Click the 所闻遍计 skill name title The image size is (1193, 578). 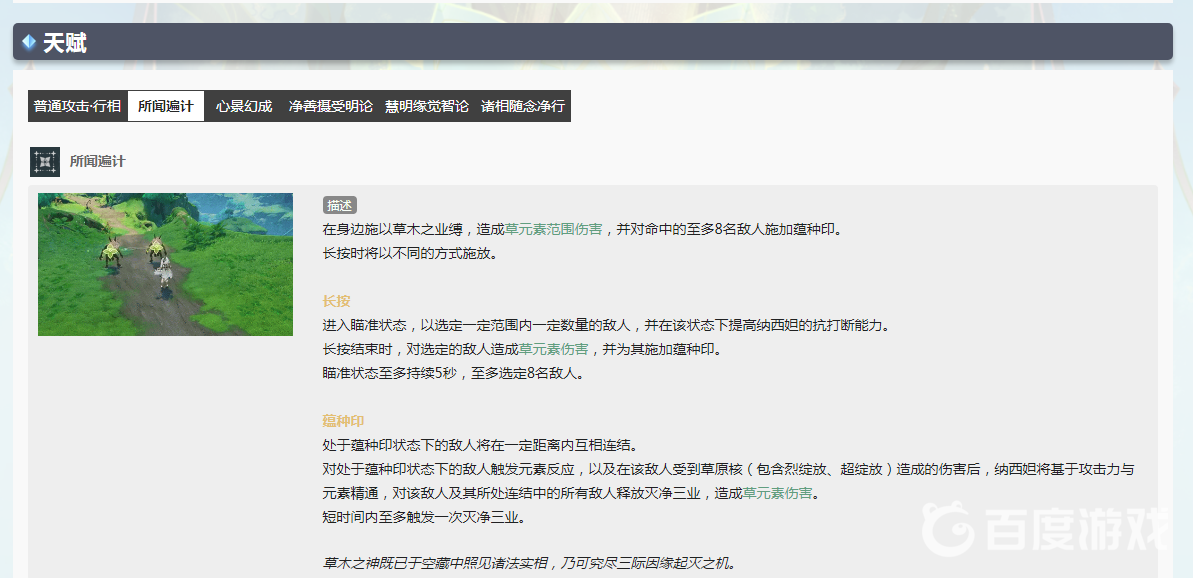pos(97,161)
